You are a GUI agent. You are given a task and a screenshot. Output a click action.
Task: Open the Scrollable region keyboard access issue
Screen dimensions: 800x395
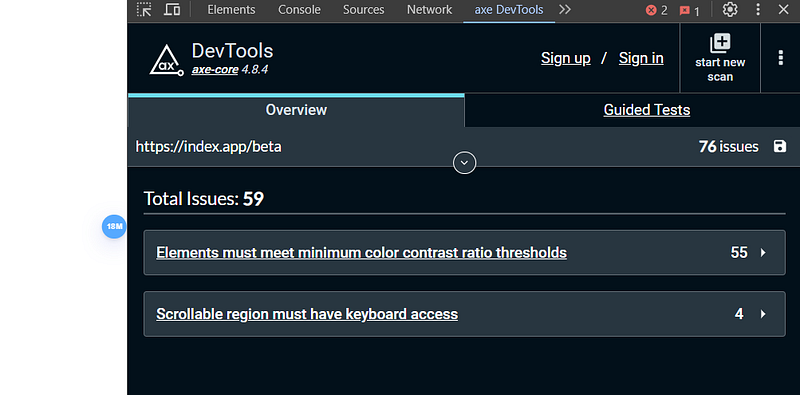pyautogui.click(x=307, y=314)
